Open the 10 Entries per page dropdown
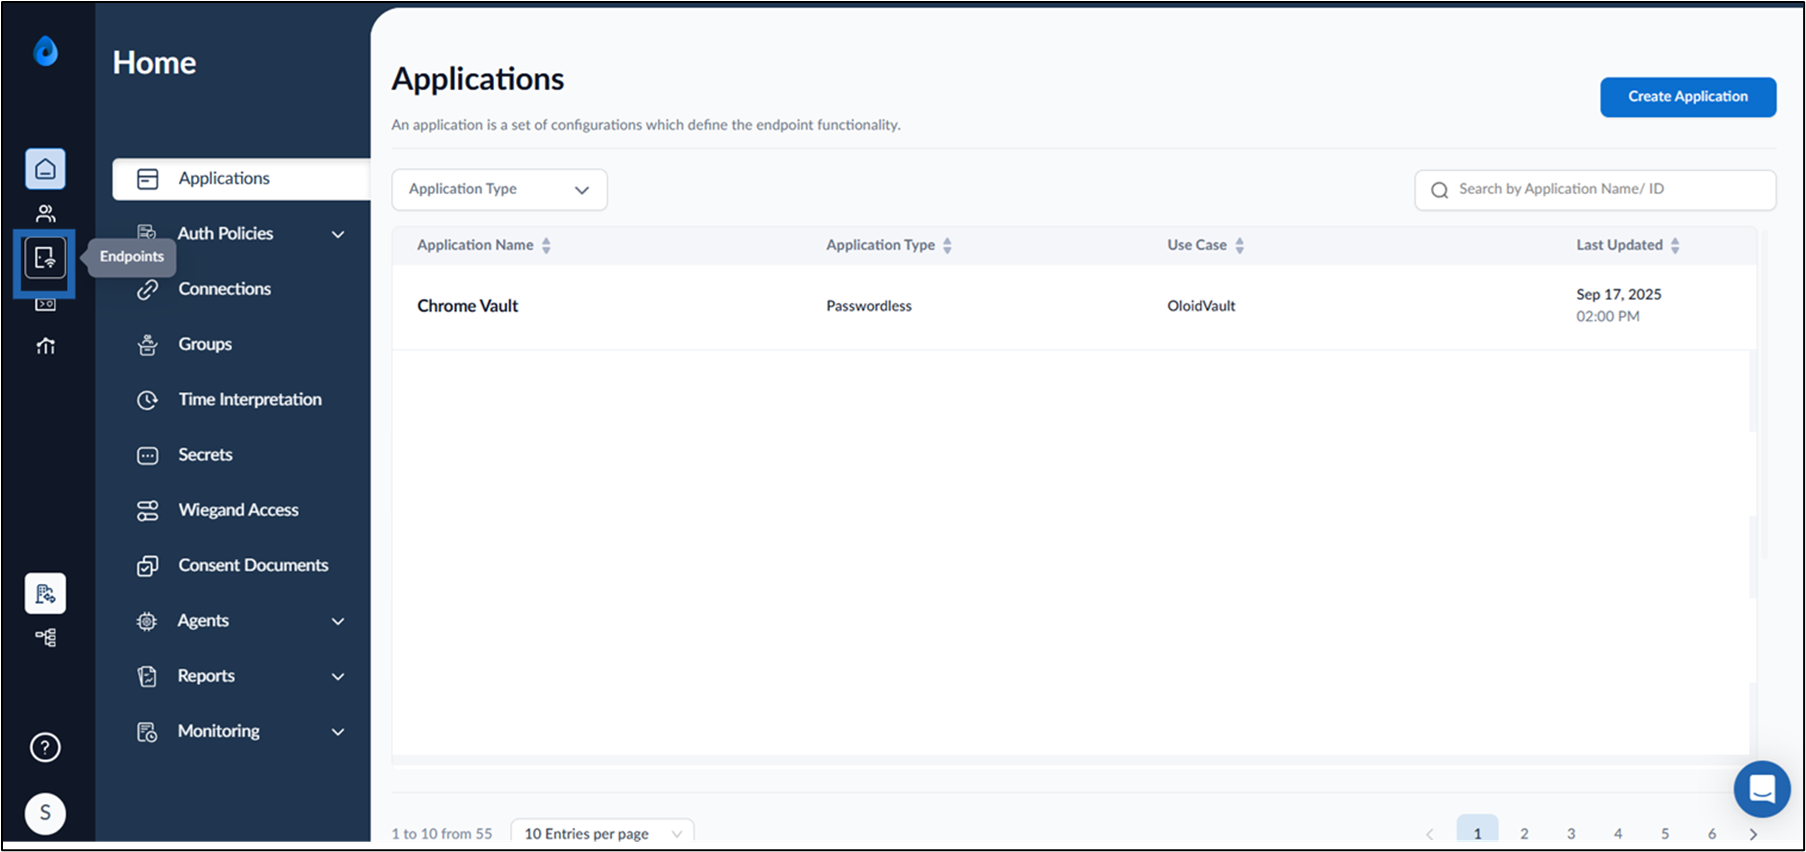 tap(602, 833)
